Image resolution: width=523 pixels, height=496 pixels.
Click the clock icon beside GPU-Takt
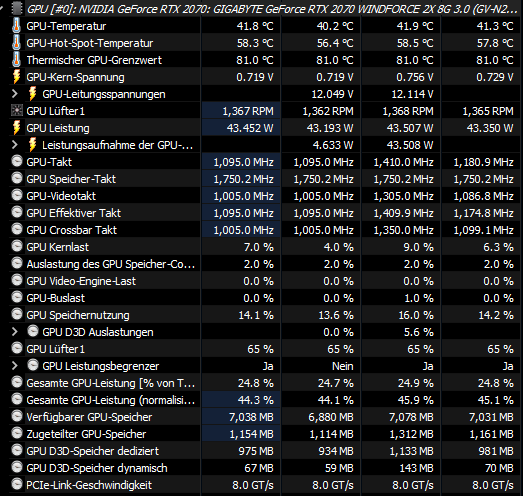[x=17, y=161]
